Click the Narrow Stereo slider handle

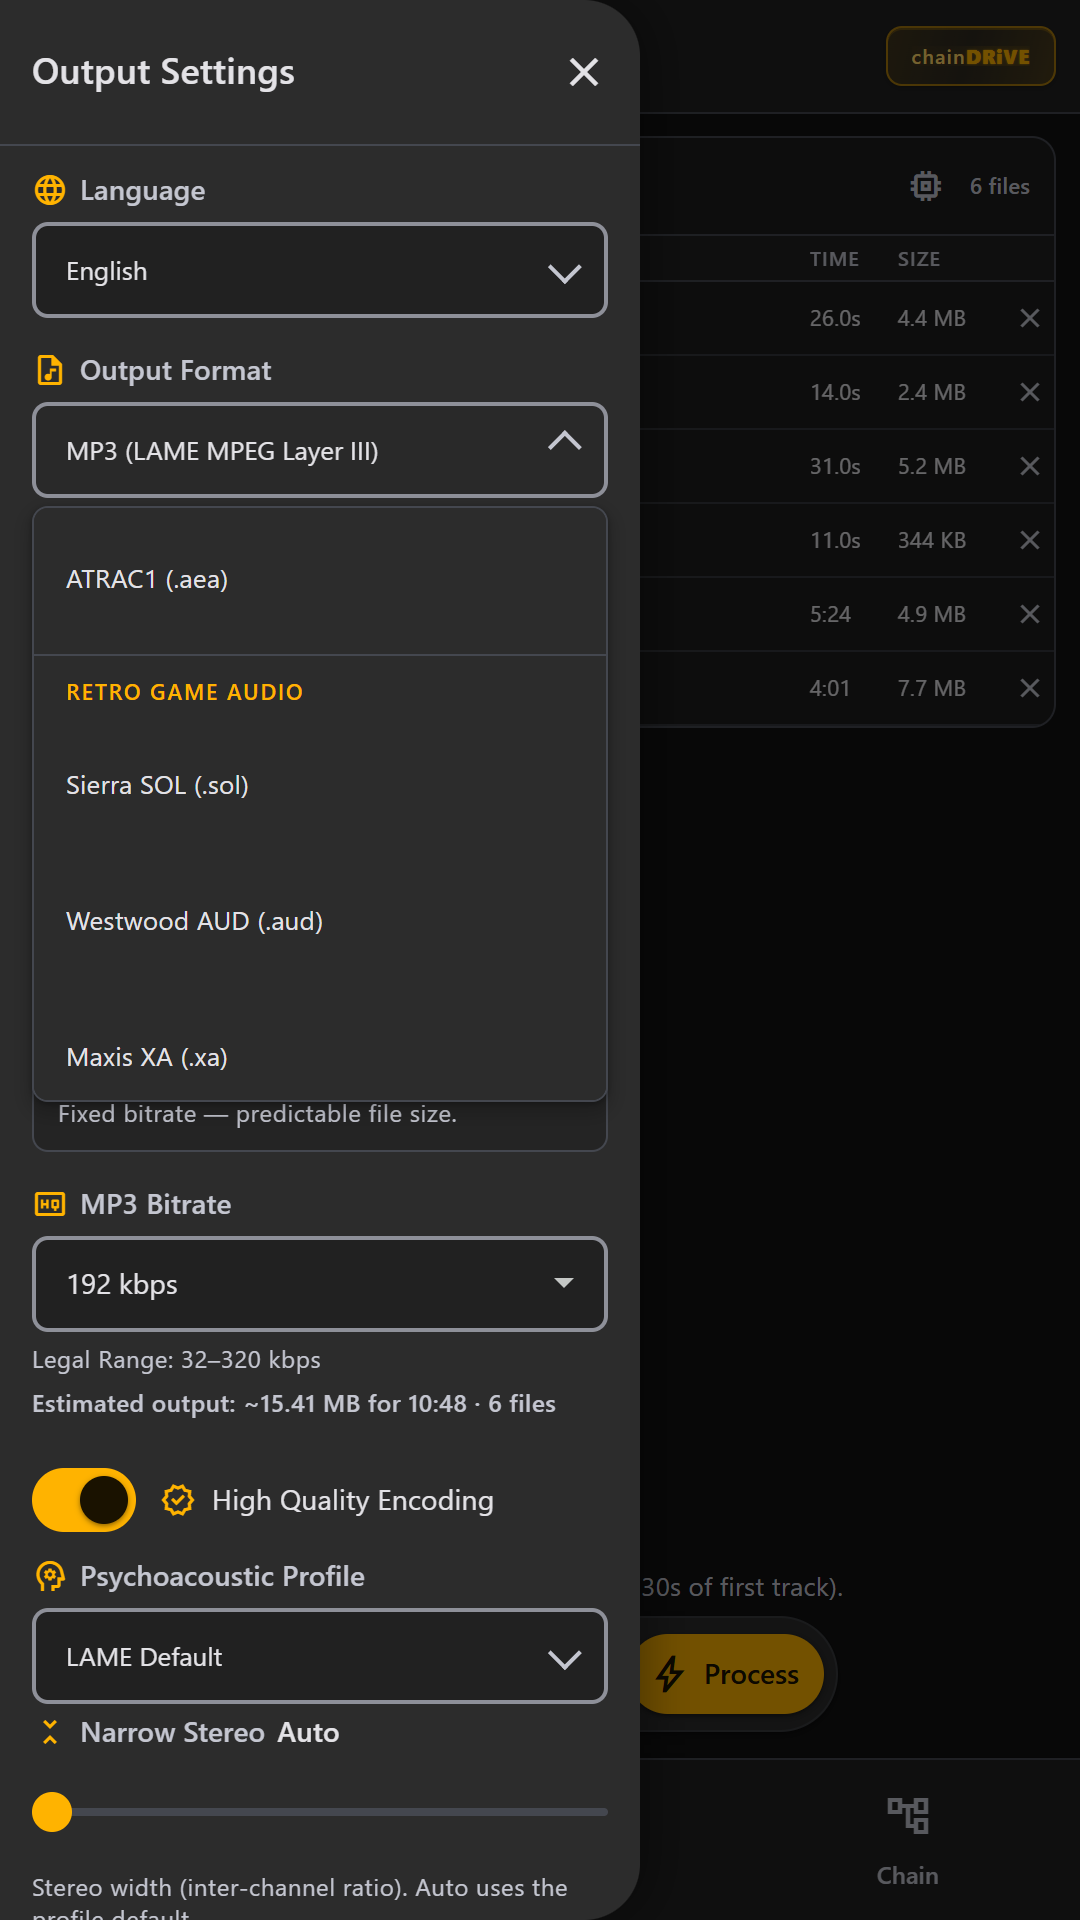(52, 1811)
